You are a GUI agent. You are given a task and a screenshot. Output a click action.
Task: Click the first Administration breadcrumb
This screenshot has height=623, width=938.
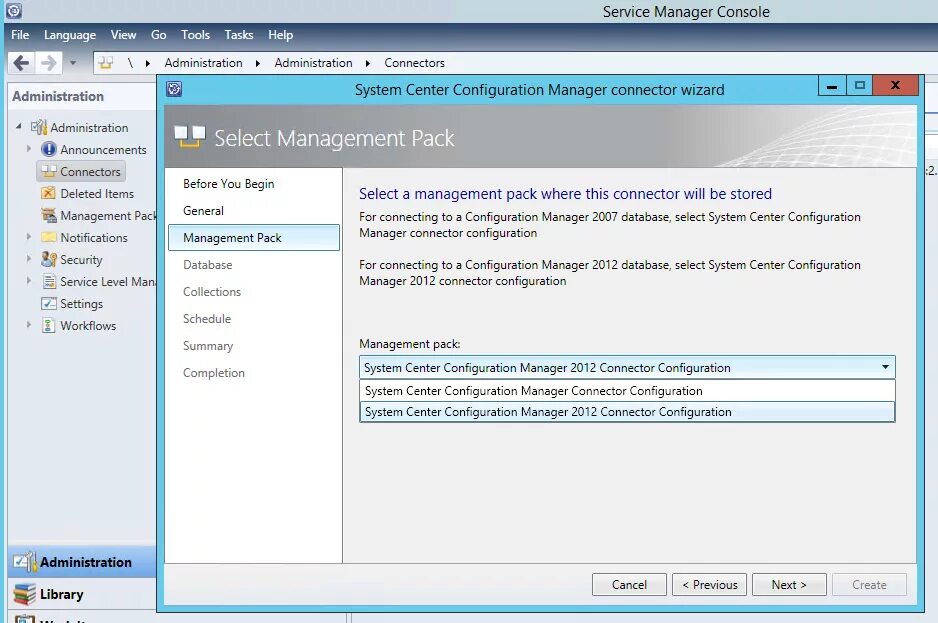(x=203, y=63)
